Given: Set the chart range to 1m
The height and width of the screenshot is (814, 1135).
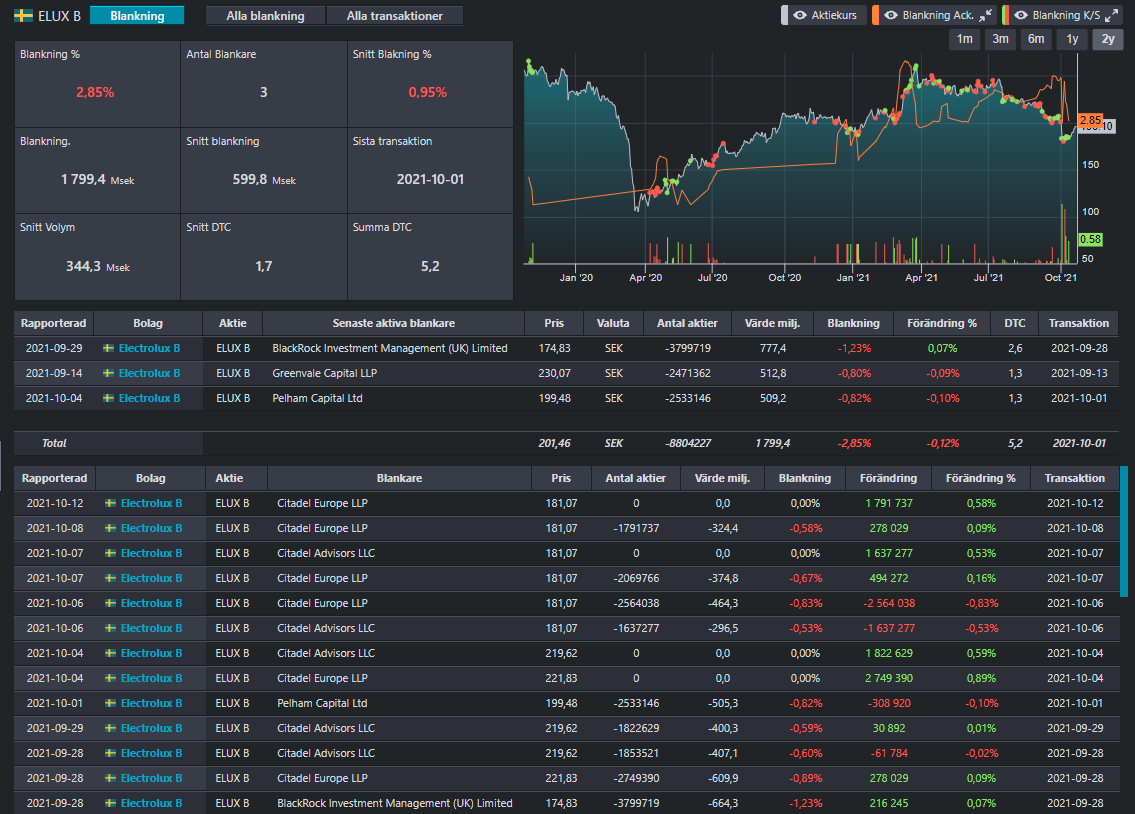Looking at the screenshot, I should pyautogui.click(x=964, y=39).
